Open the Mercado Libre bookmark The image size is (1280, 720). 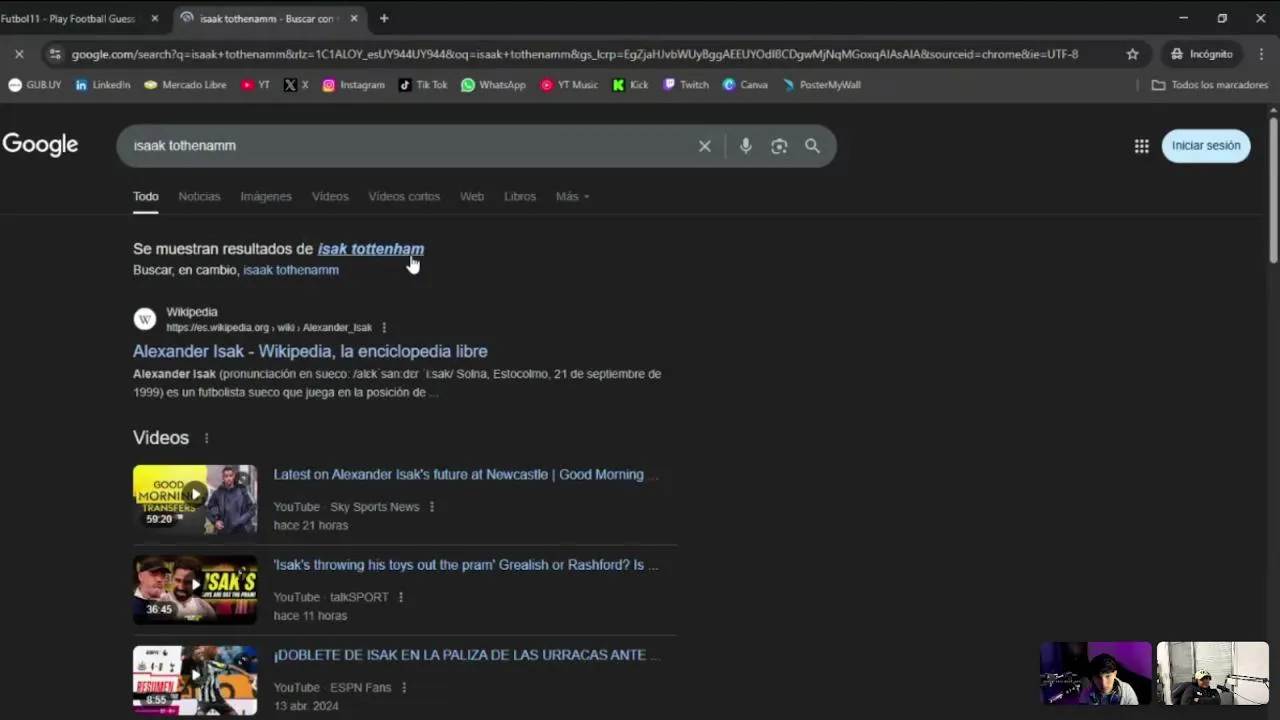point(185,85)
